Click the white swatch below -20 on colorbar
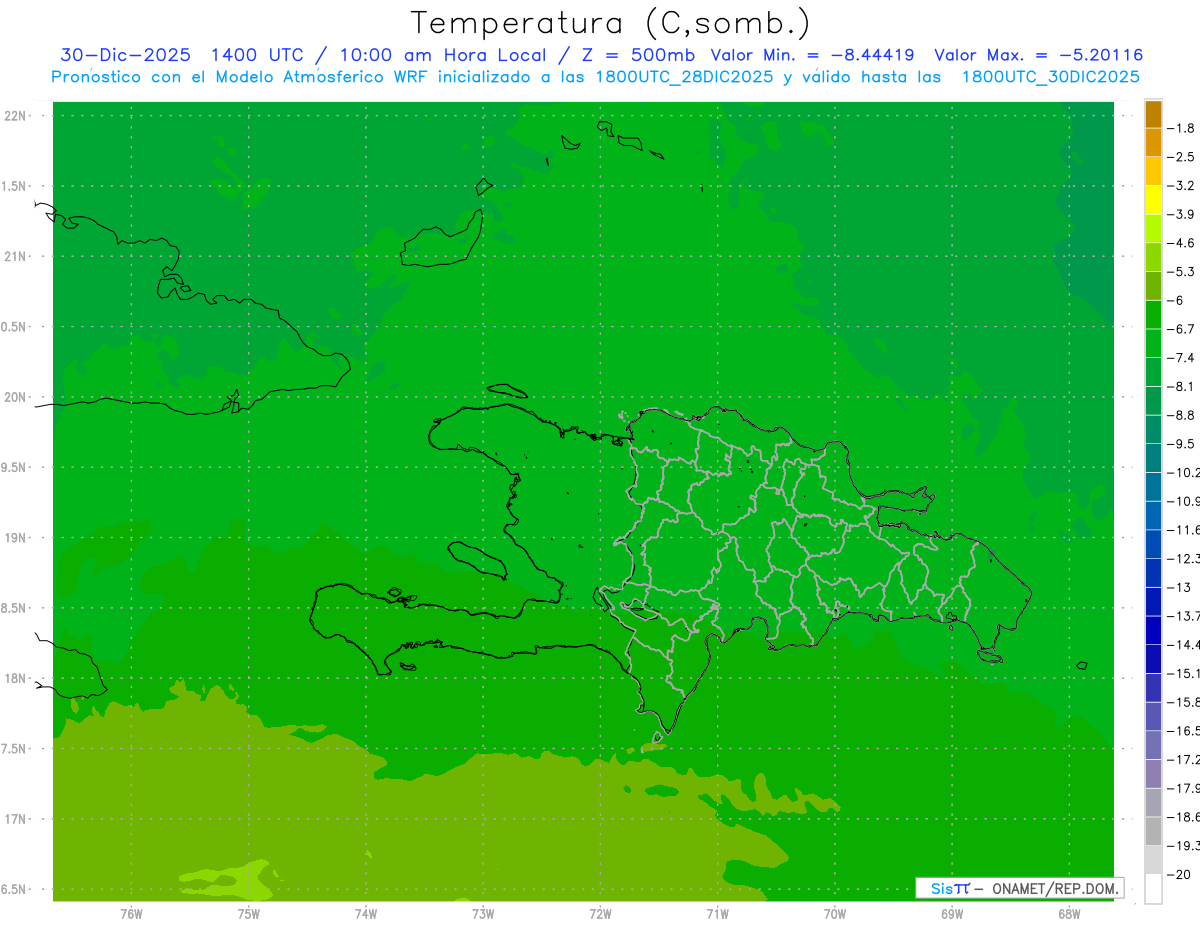Screen dimensions: 1200x927 [x=1153, y=889]
